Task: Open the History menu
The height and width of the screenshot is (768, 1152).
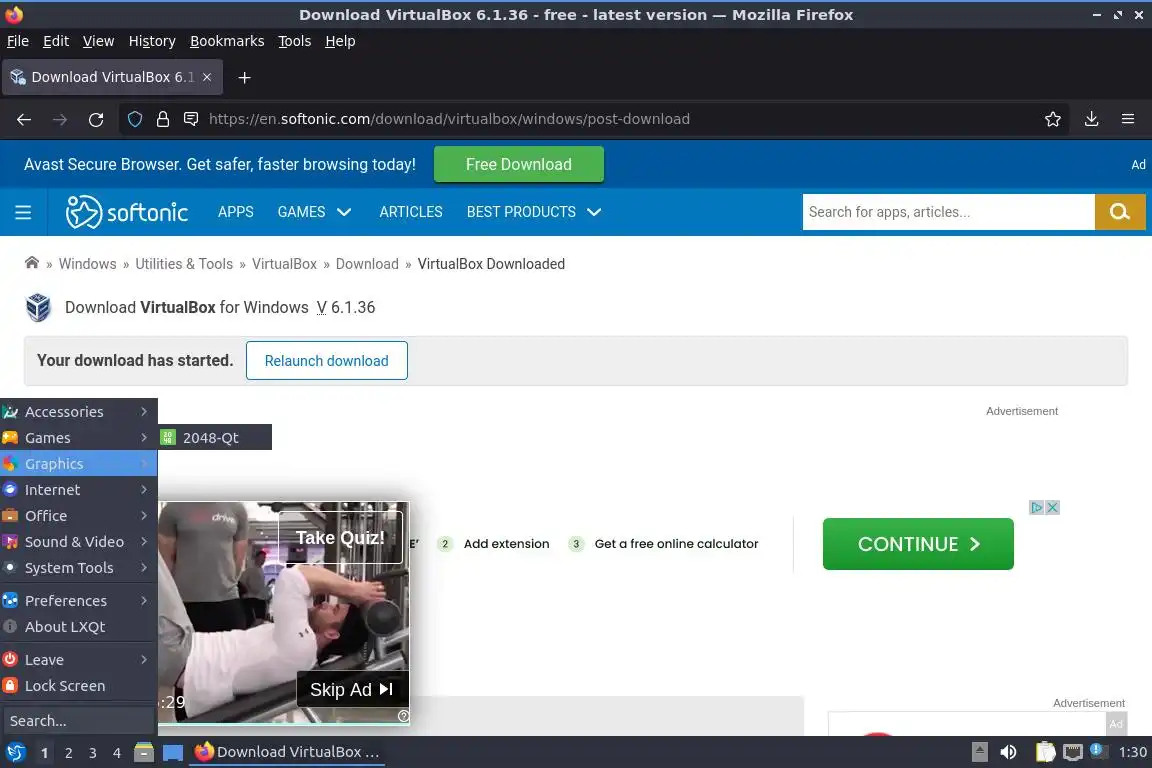Action: coord(152,41)
